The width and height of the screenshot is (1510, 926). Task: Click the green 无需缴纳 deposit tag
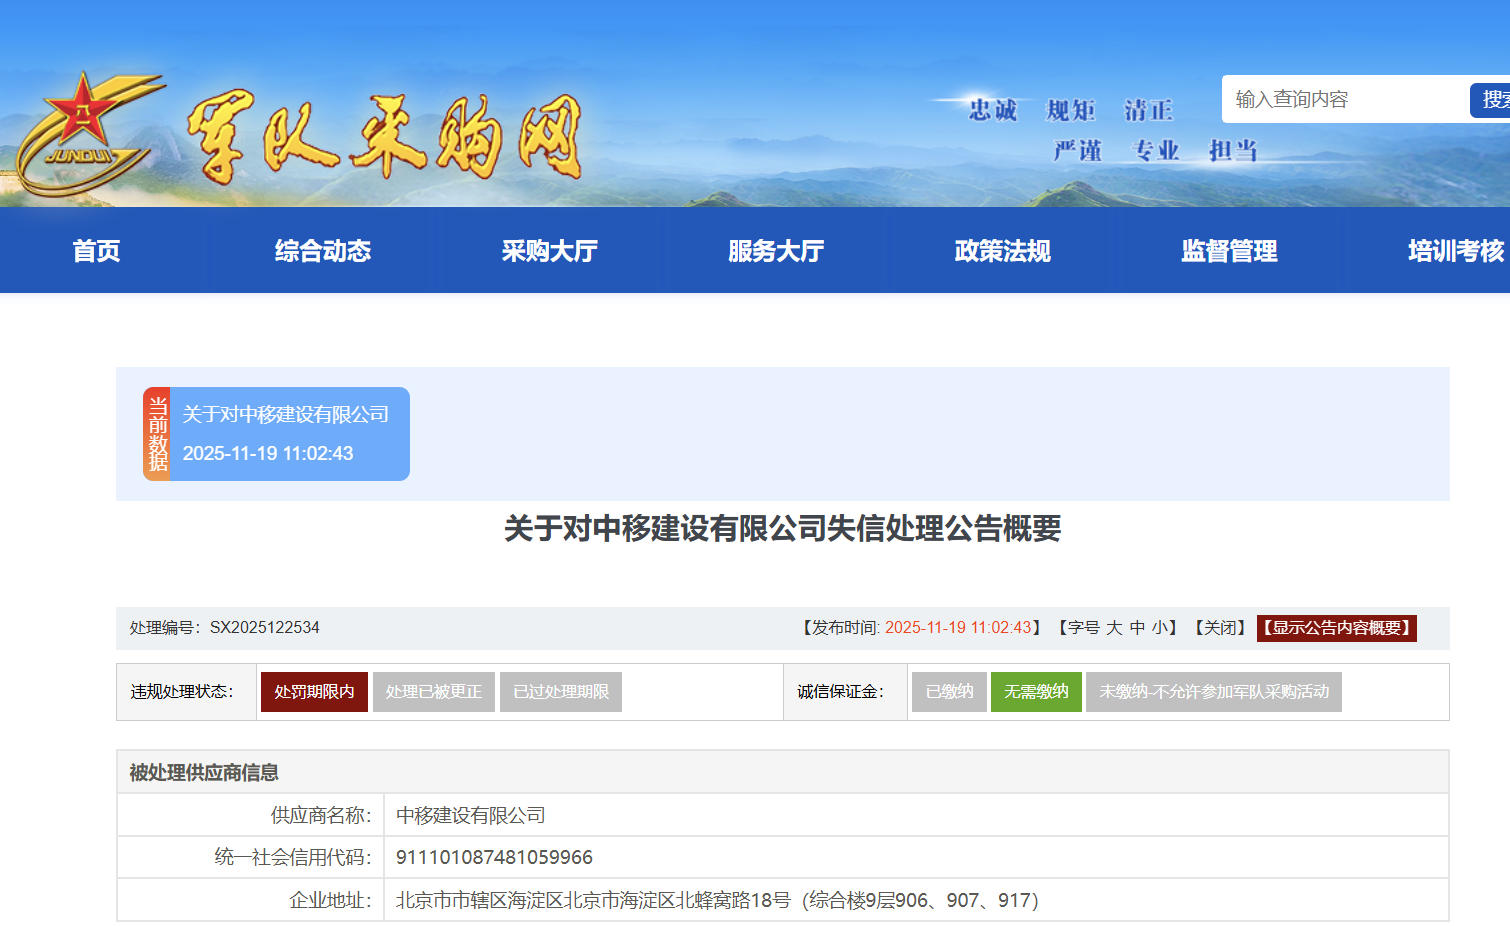click(1036, 692)
